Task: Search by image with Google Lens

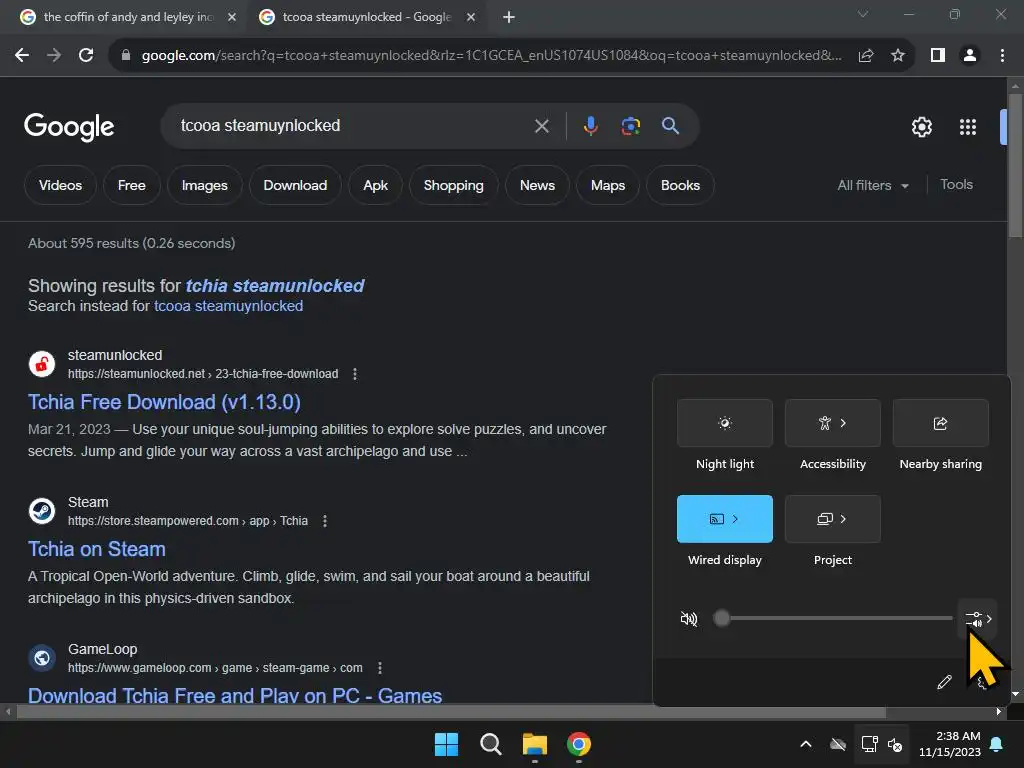Action: [630, 125]
